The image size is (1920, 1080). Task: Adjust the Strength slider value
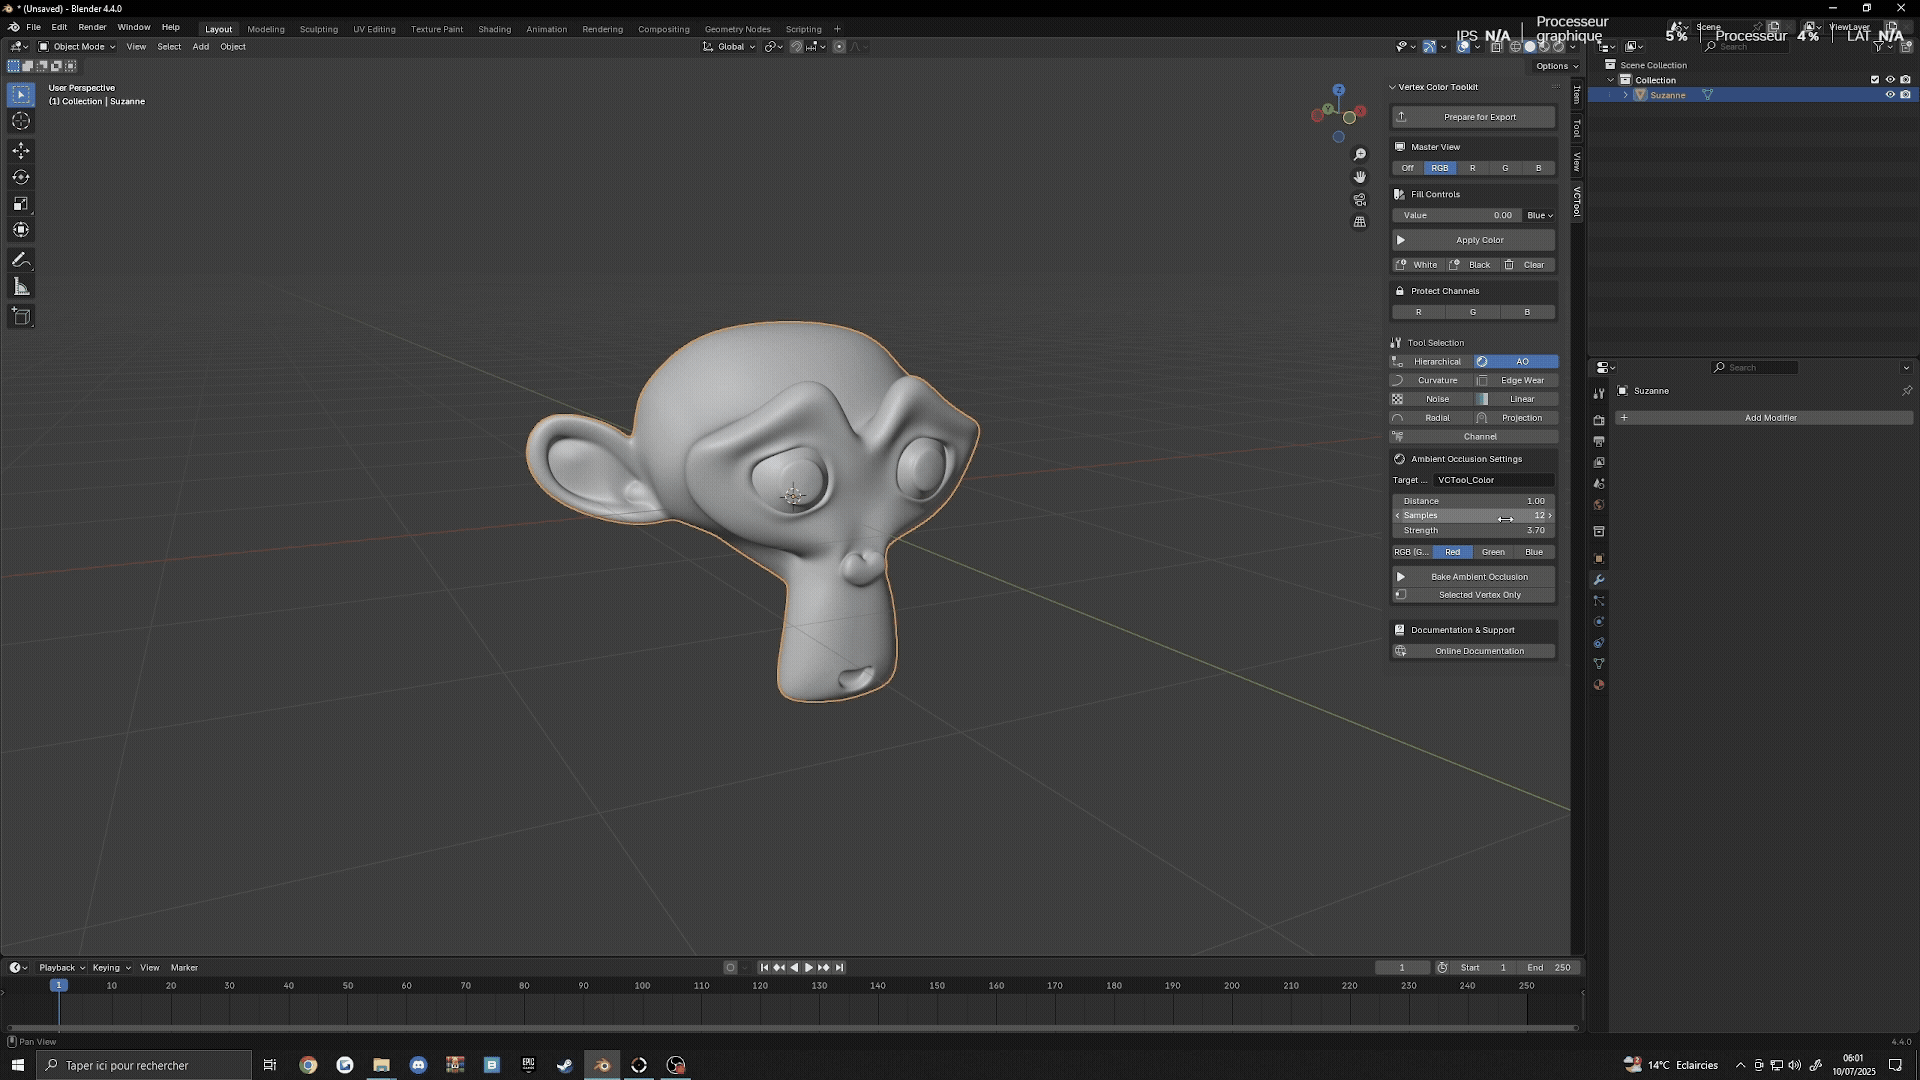click(x=1472, y=530)
